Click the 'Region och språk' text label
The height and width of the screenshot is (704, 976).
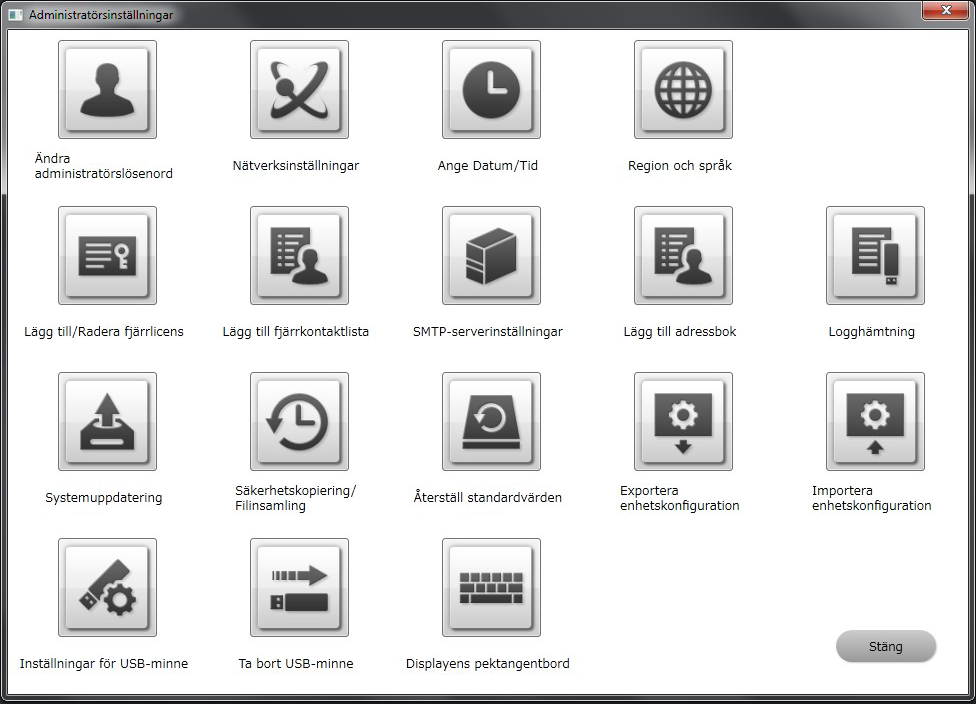click(x=680, y=166)
